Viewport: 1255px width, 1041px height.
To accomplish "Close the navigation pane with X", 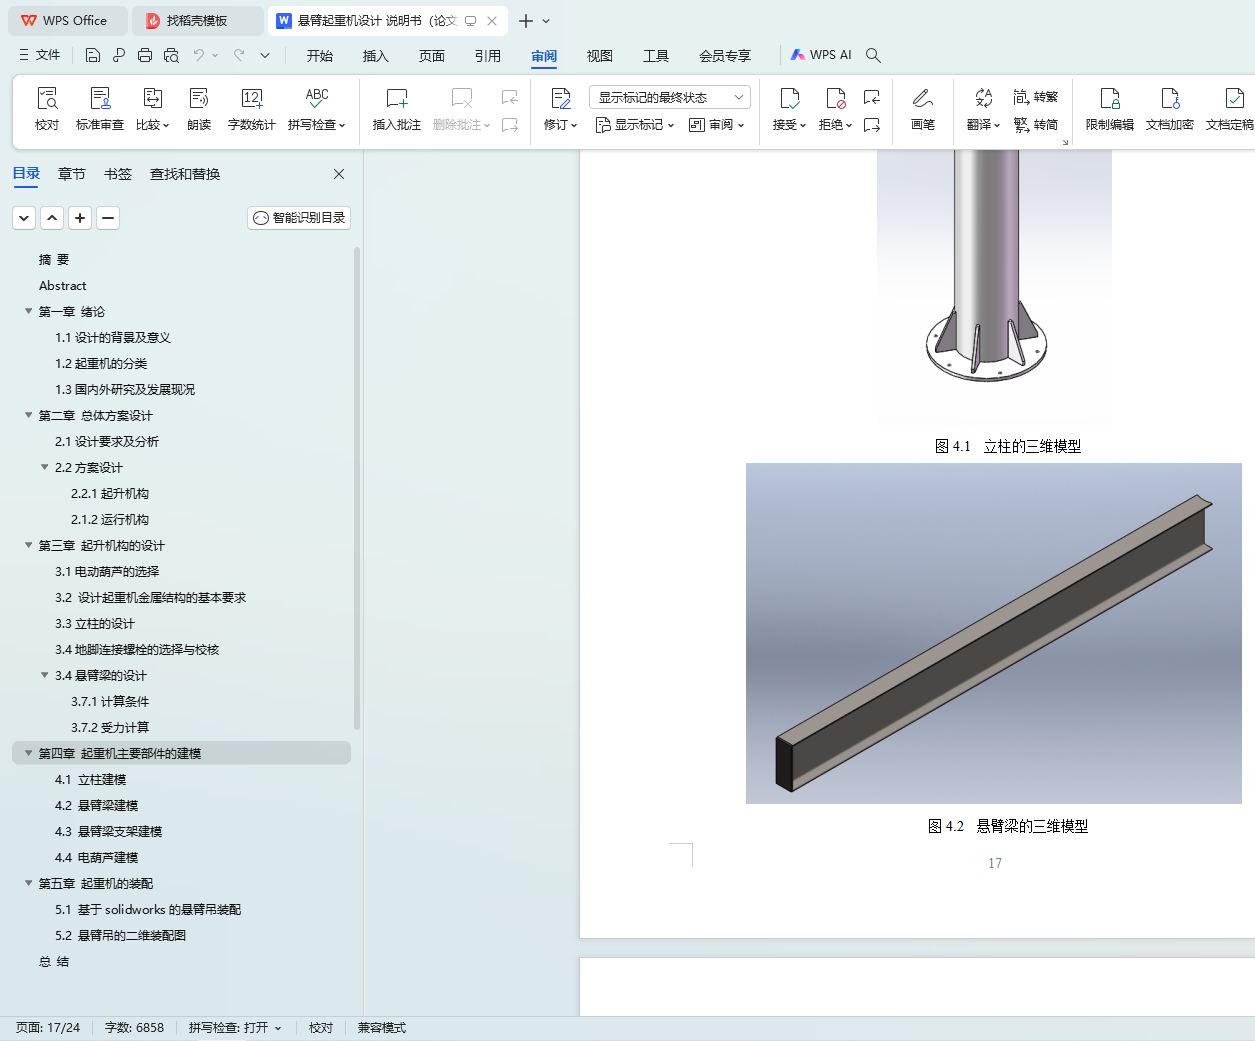I will click(x=339, y=174).
